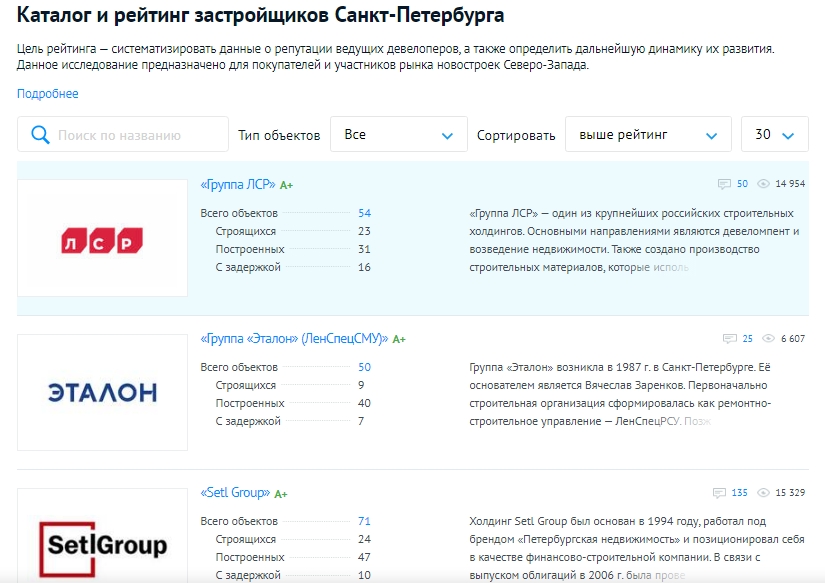Open the «Setl Group» developer link
This screenshot has height=583, width=825.
pyautogui.click(x=235, y=493)
